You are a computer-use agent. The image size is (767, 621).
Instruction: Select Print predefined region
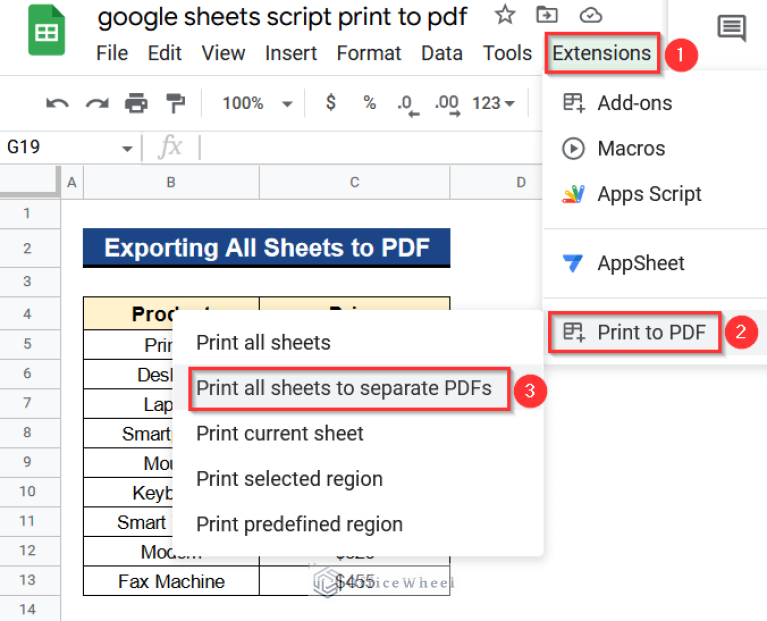tap(358, 524)
